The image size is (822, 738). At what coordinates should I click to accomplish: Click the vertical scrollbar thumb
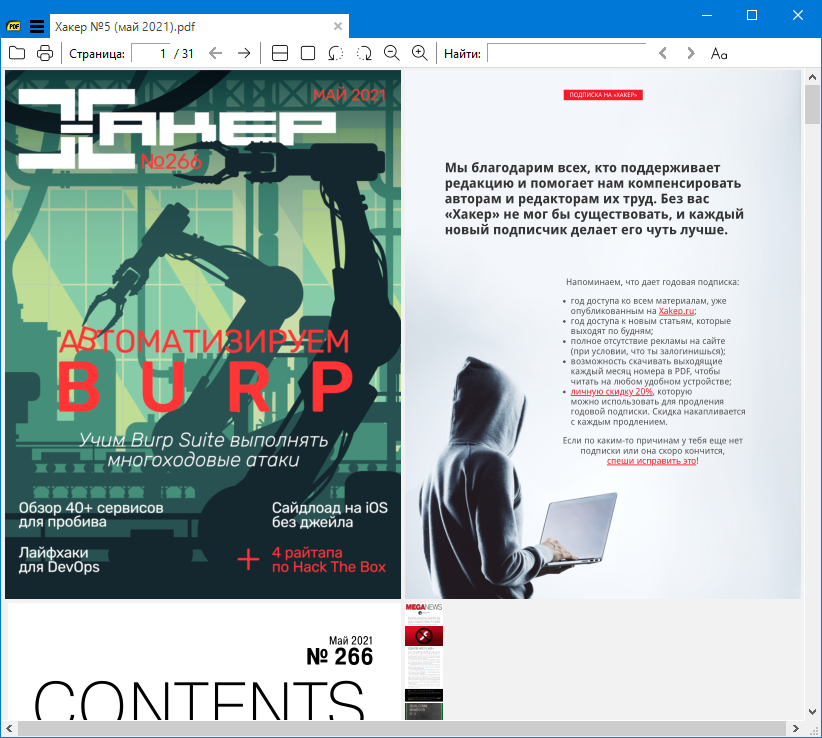pyautogui.click(x=813, y=104)
